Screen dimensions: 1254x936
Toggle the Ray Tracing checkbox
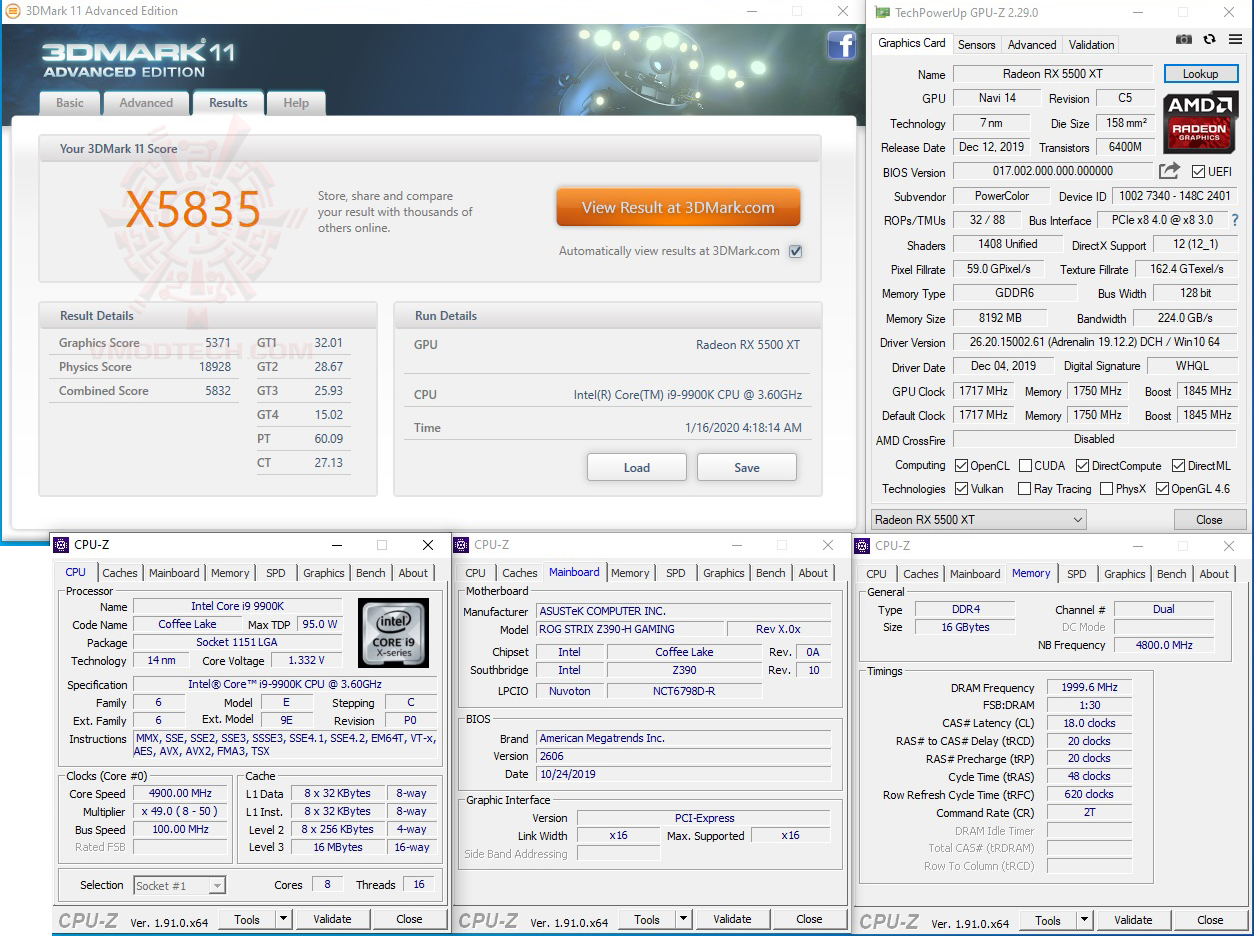(1024, 489)
